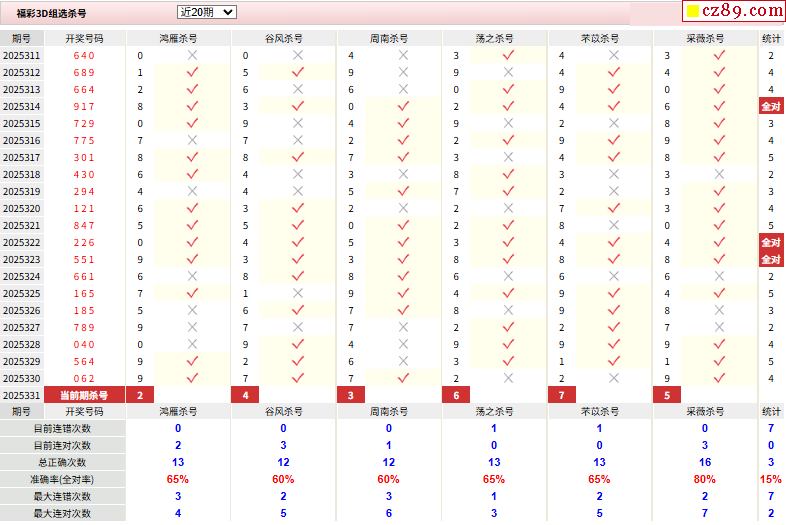Click the 80% accuracy value for 采薇杀号
The width and height of the screenshot is (786, 525).
pyautogui.click(x=705, y=480)
